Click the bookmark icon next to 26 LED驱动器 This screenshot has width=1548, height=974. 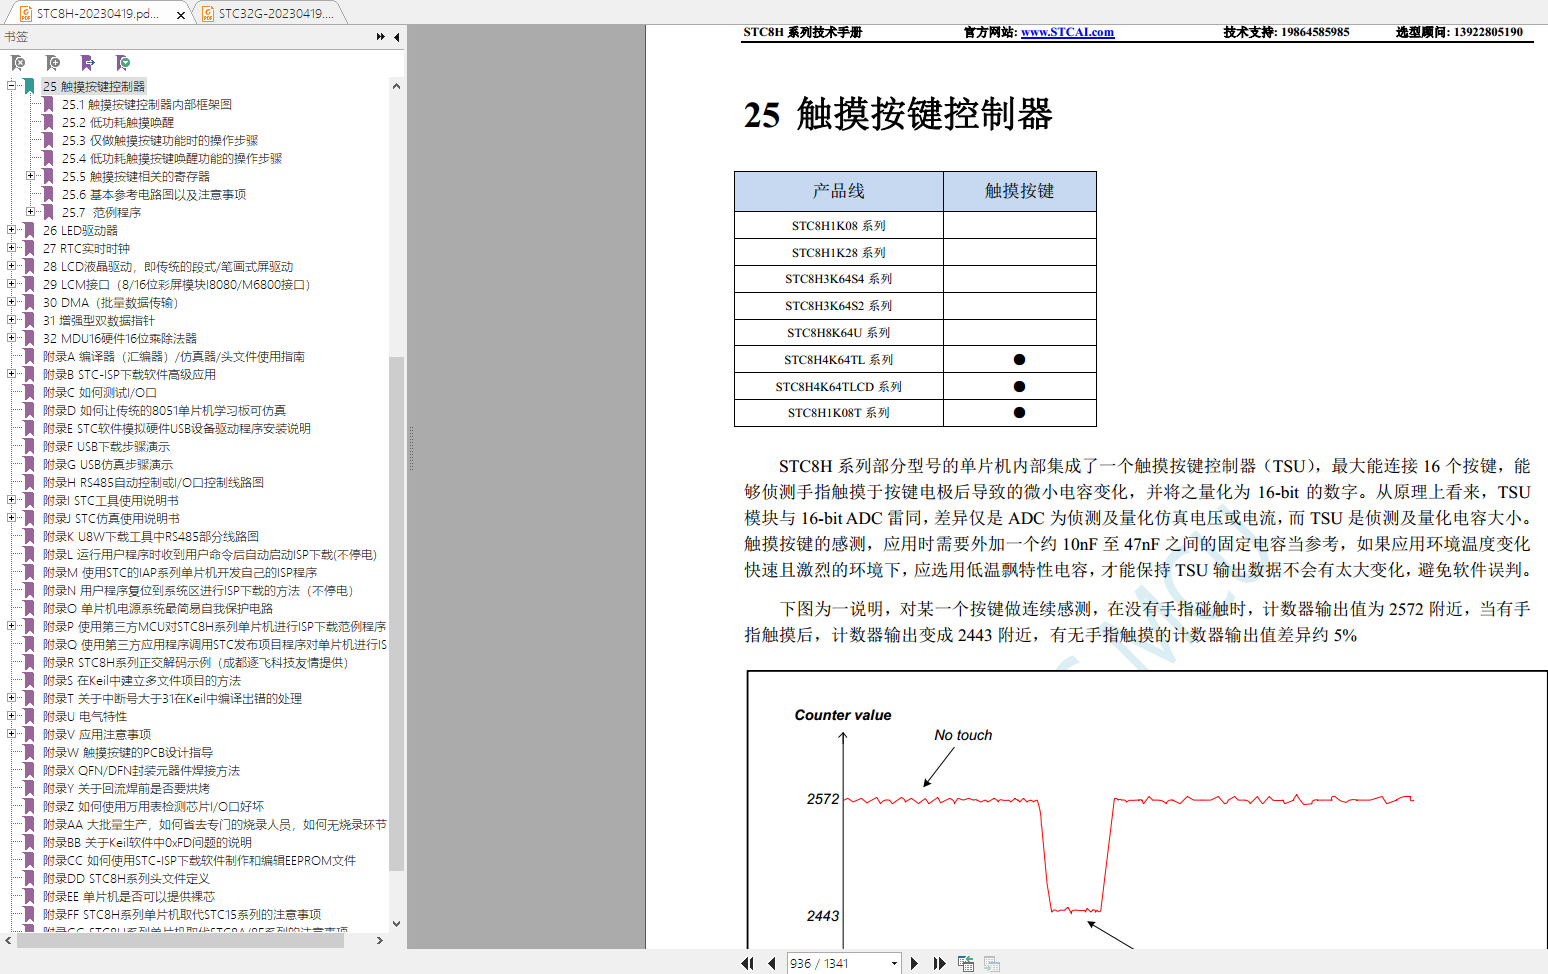(29, 230)
